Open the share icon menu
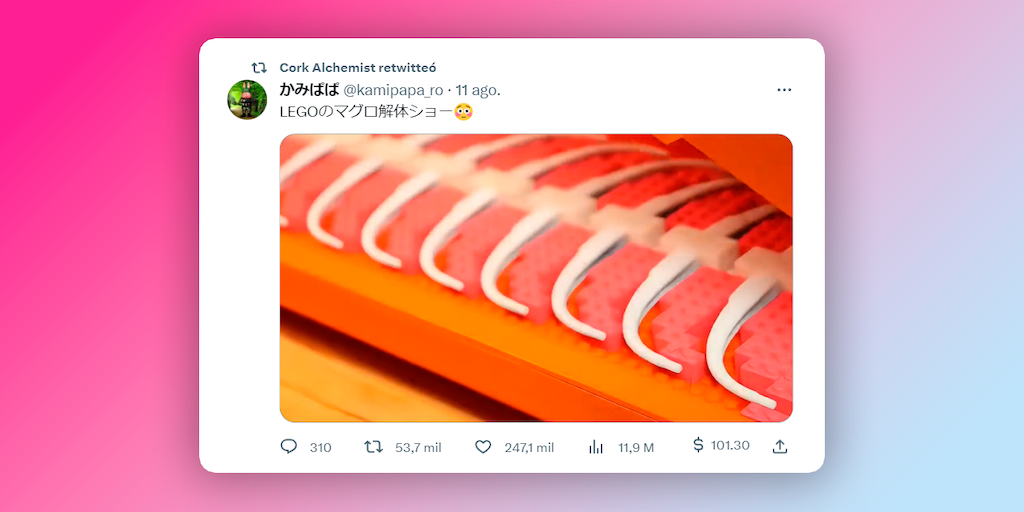This screenshot has height=512, width=1024. click(780, 447)
